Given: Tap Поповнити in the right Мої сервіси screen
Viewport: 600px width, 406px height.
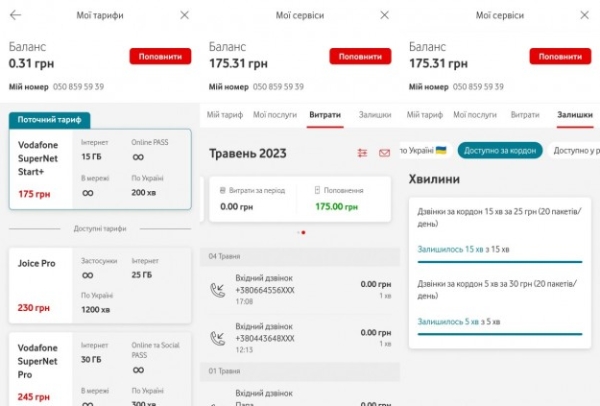Looking at the screenshot, I should 560,56.
